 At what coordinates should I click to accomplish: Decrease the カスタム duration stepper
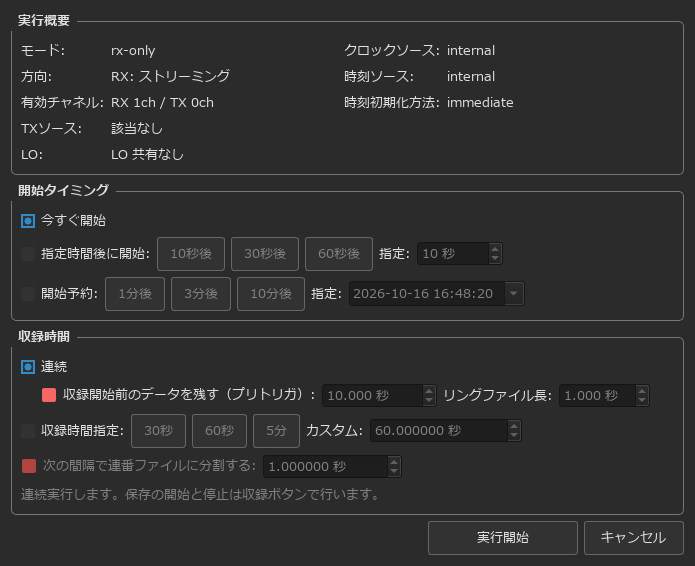pos(514,436)
